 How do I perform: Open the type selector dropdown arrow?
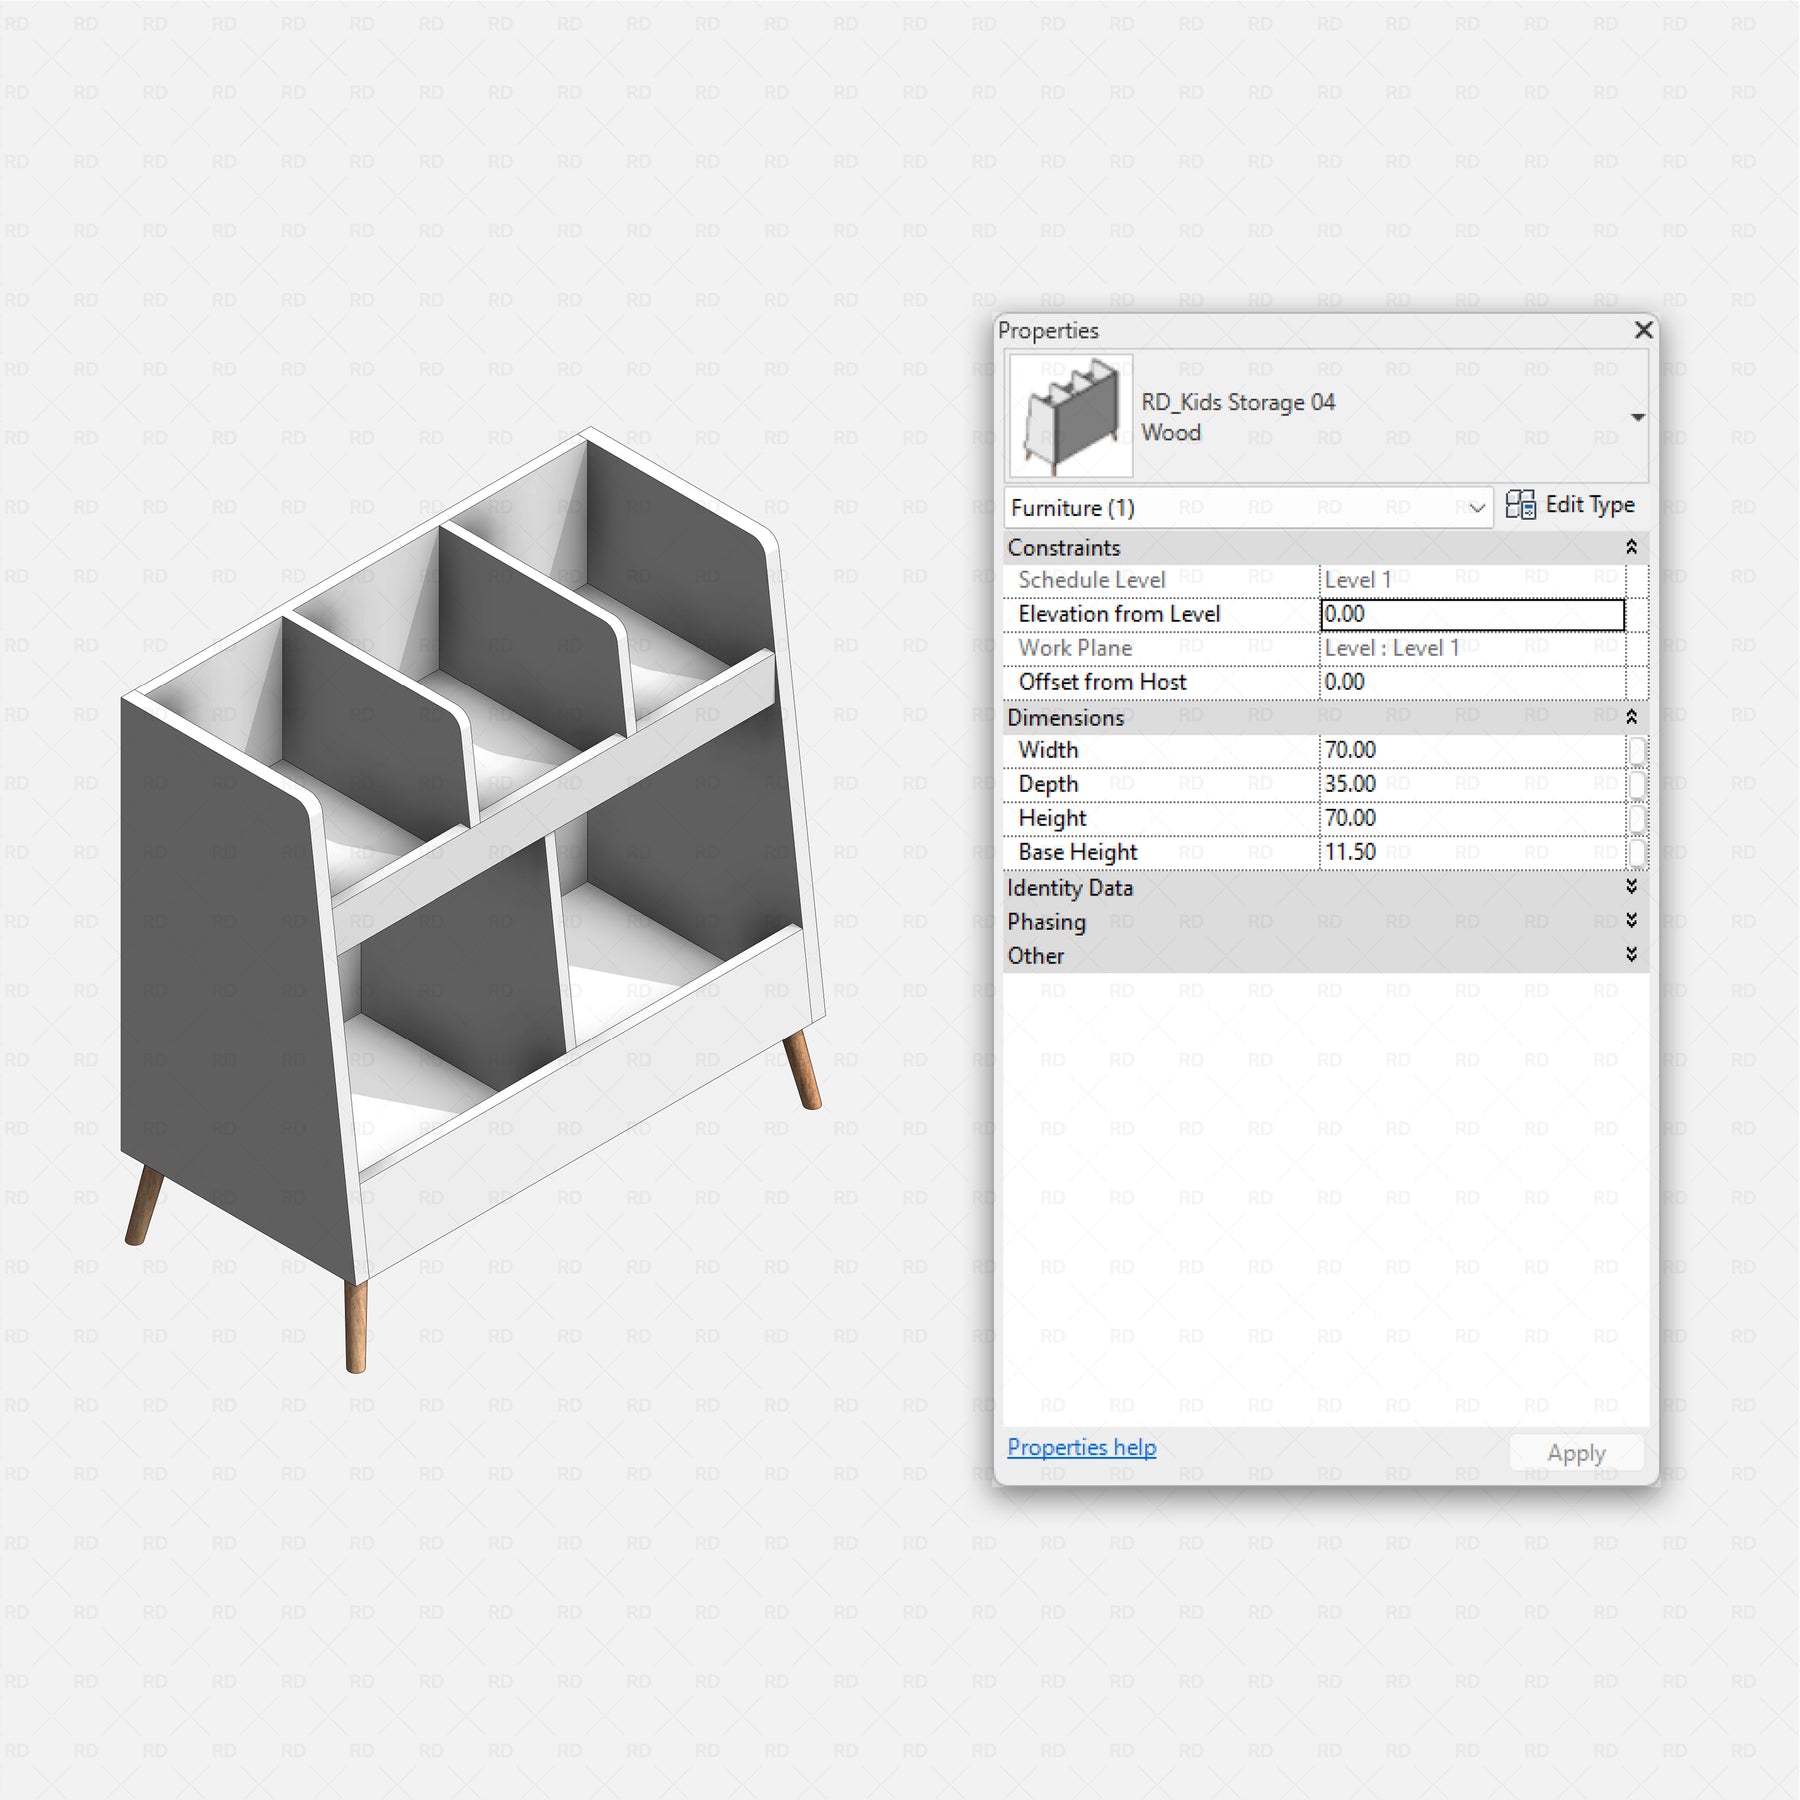tap(1637, 417)
